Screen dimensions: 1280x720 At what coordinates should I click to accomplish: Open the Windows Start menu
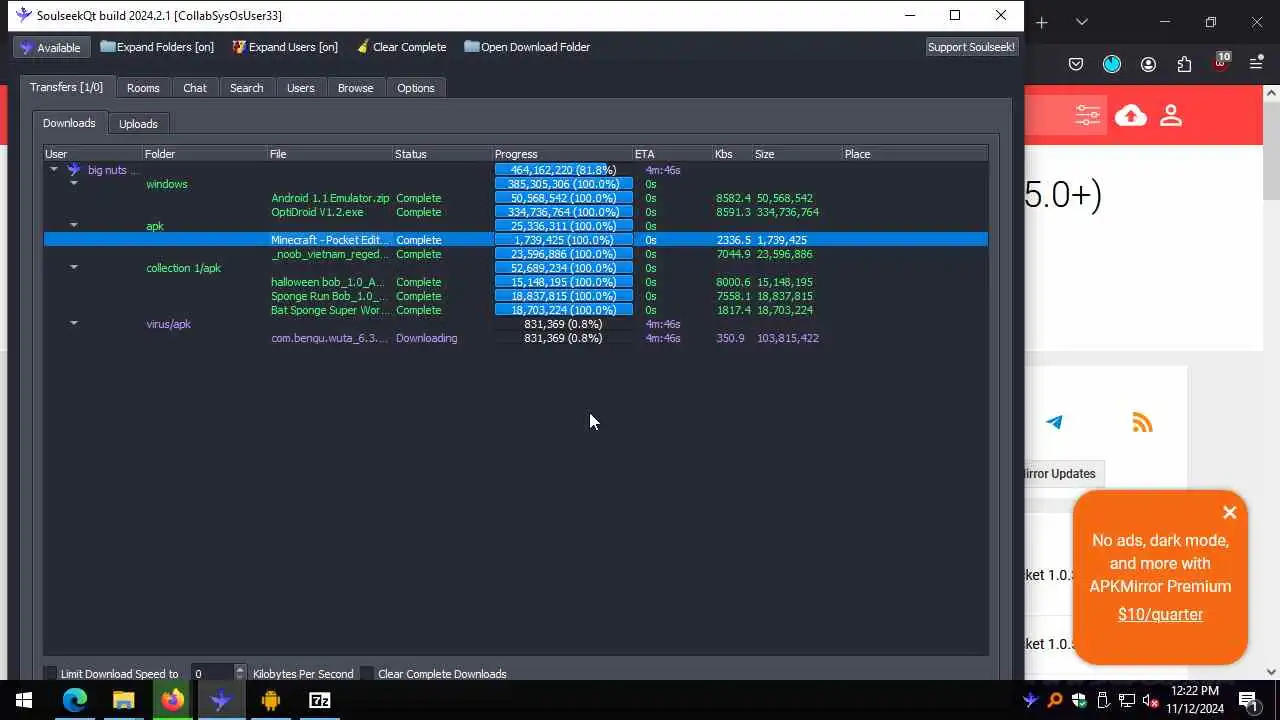click(24, 700)
